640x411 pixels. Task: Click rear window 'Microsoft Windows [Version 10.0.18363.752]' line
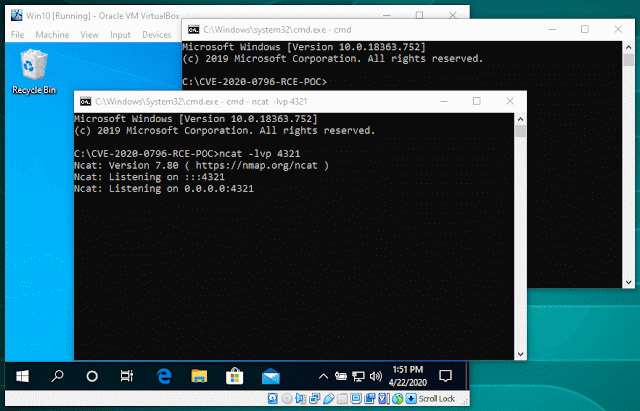(x=304, y=47)
